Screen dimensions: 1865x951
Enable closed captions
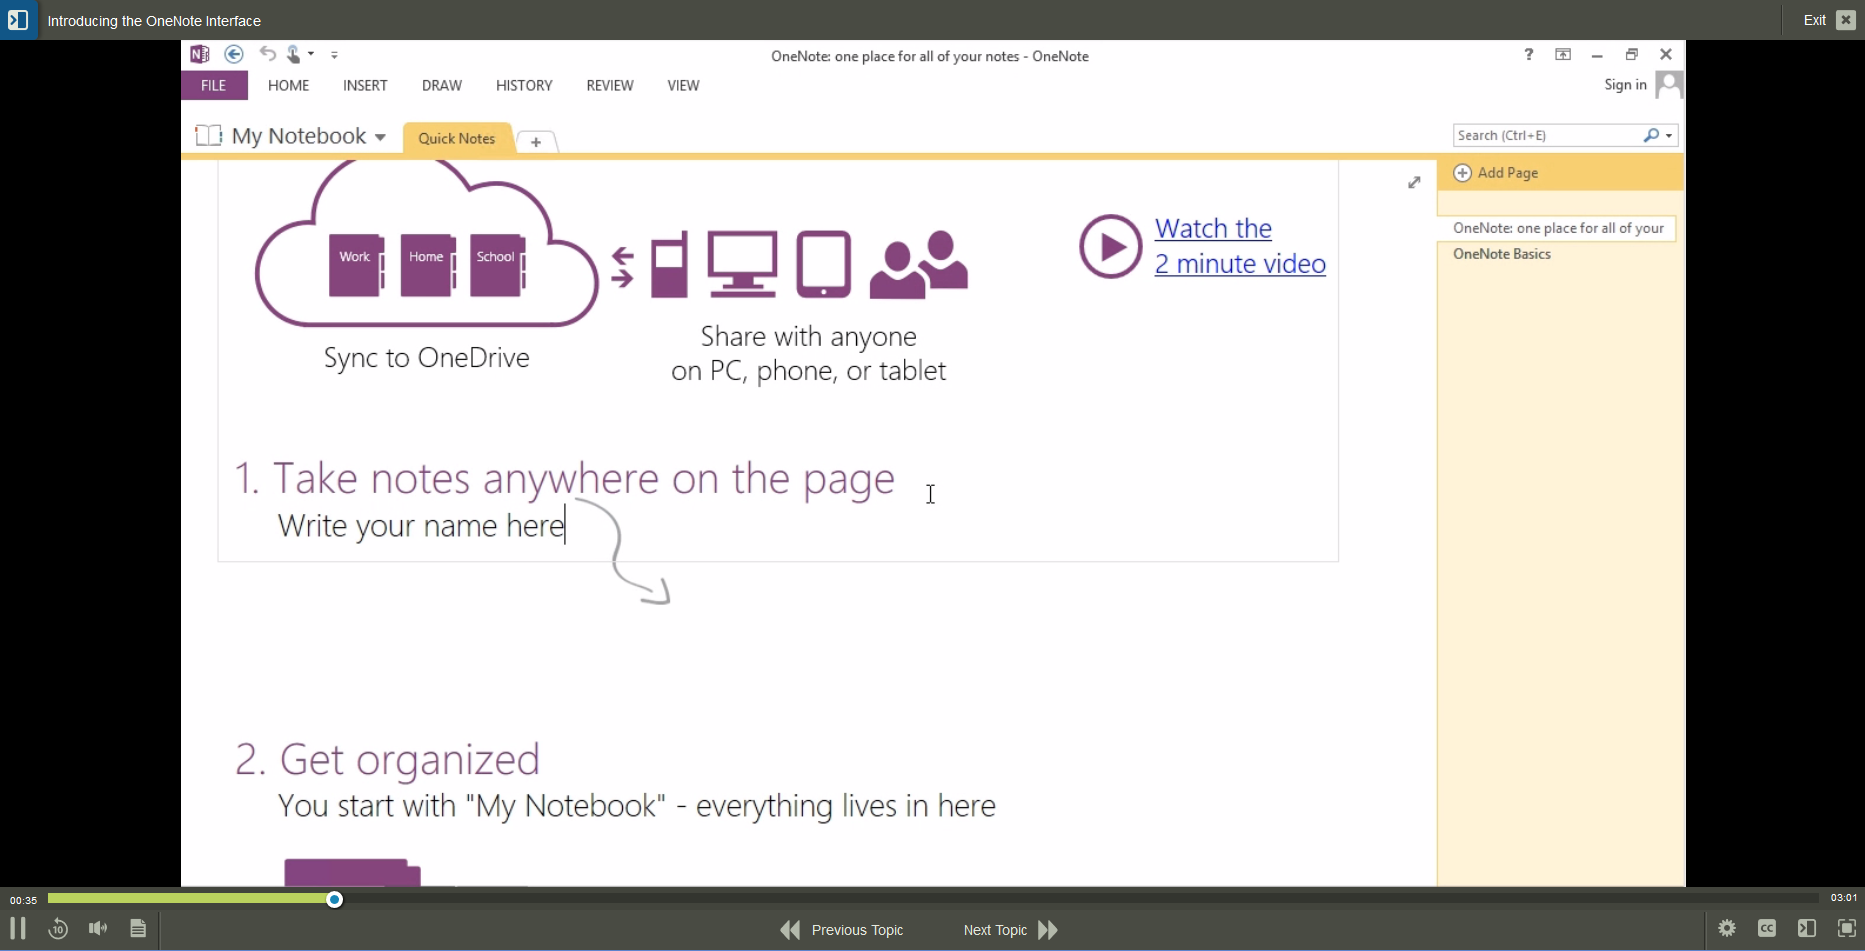tap(1767, 929)
